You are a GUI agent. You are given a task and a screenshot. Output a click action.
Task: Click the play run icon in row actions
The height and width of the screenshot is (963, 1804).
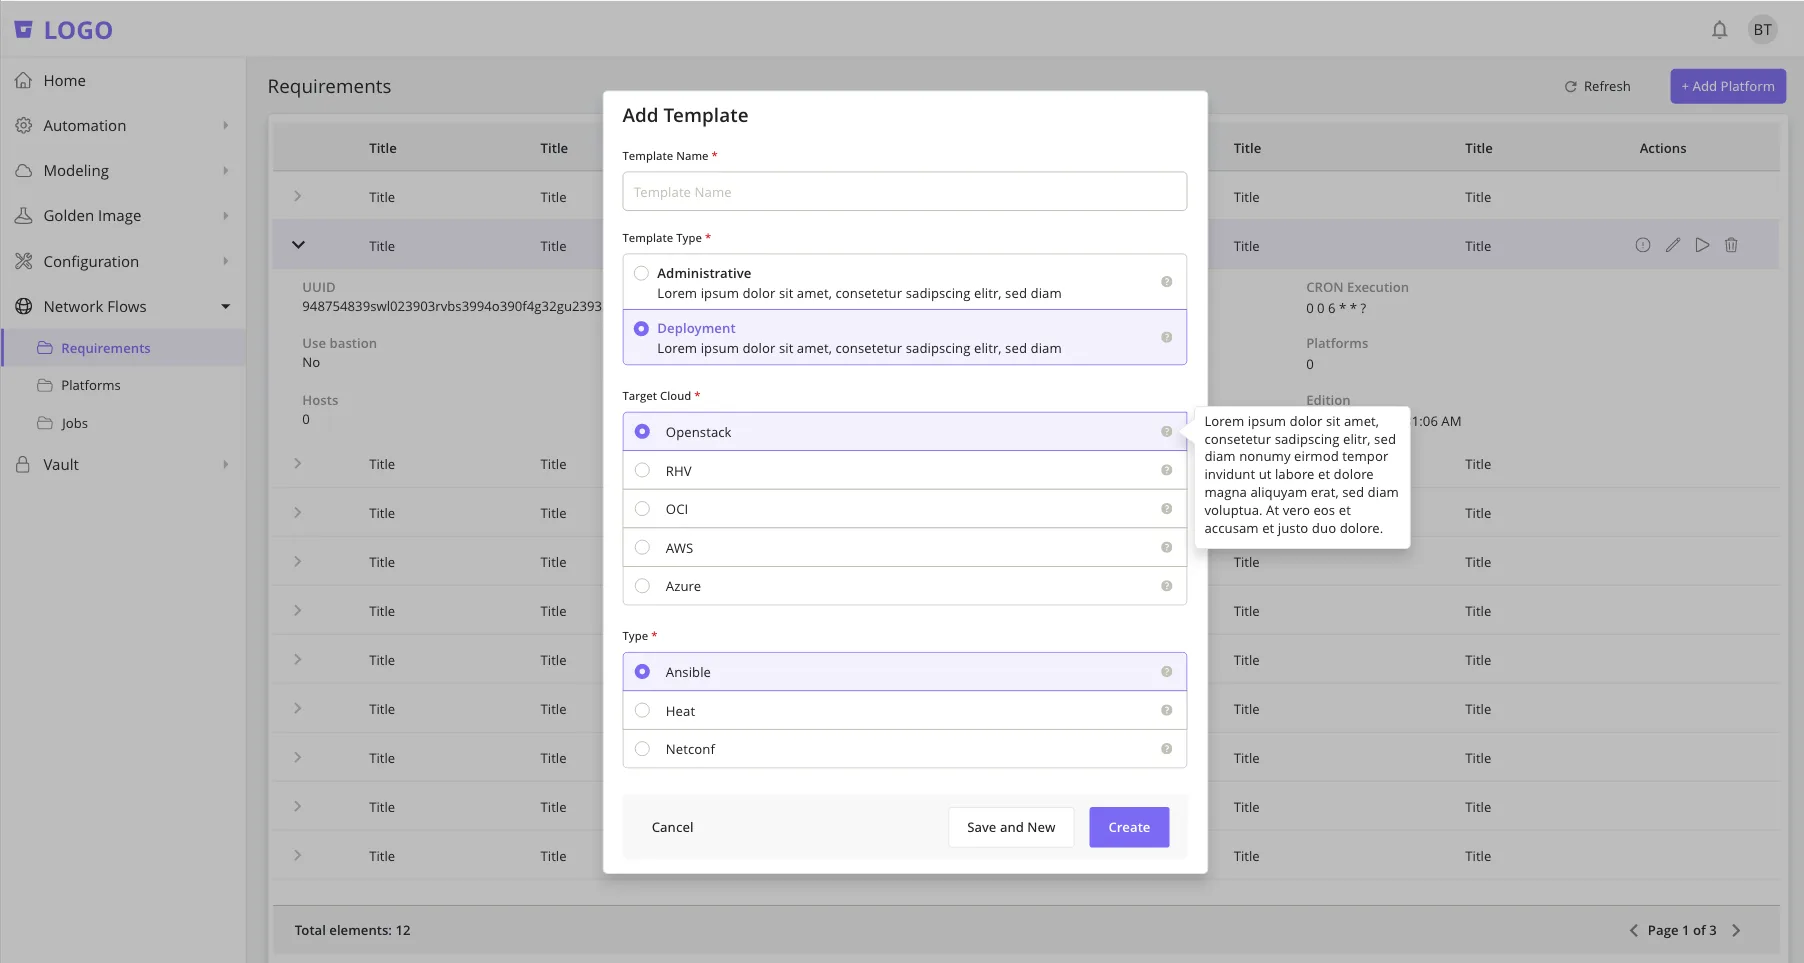point(1702,245)
